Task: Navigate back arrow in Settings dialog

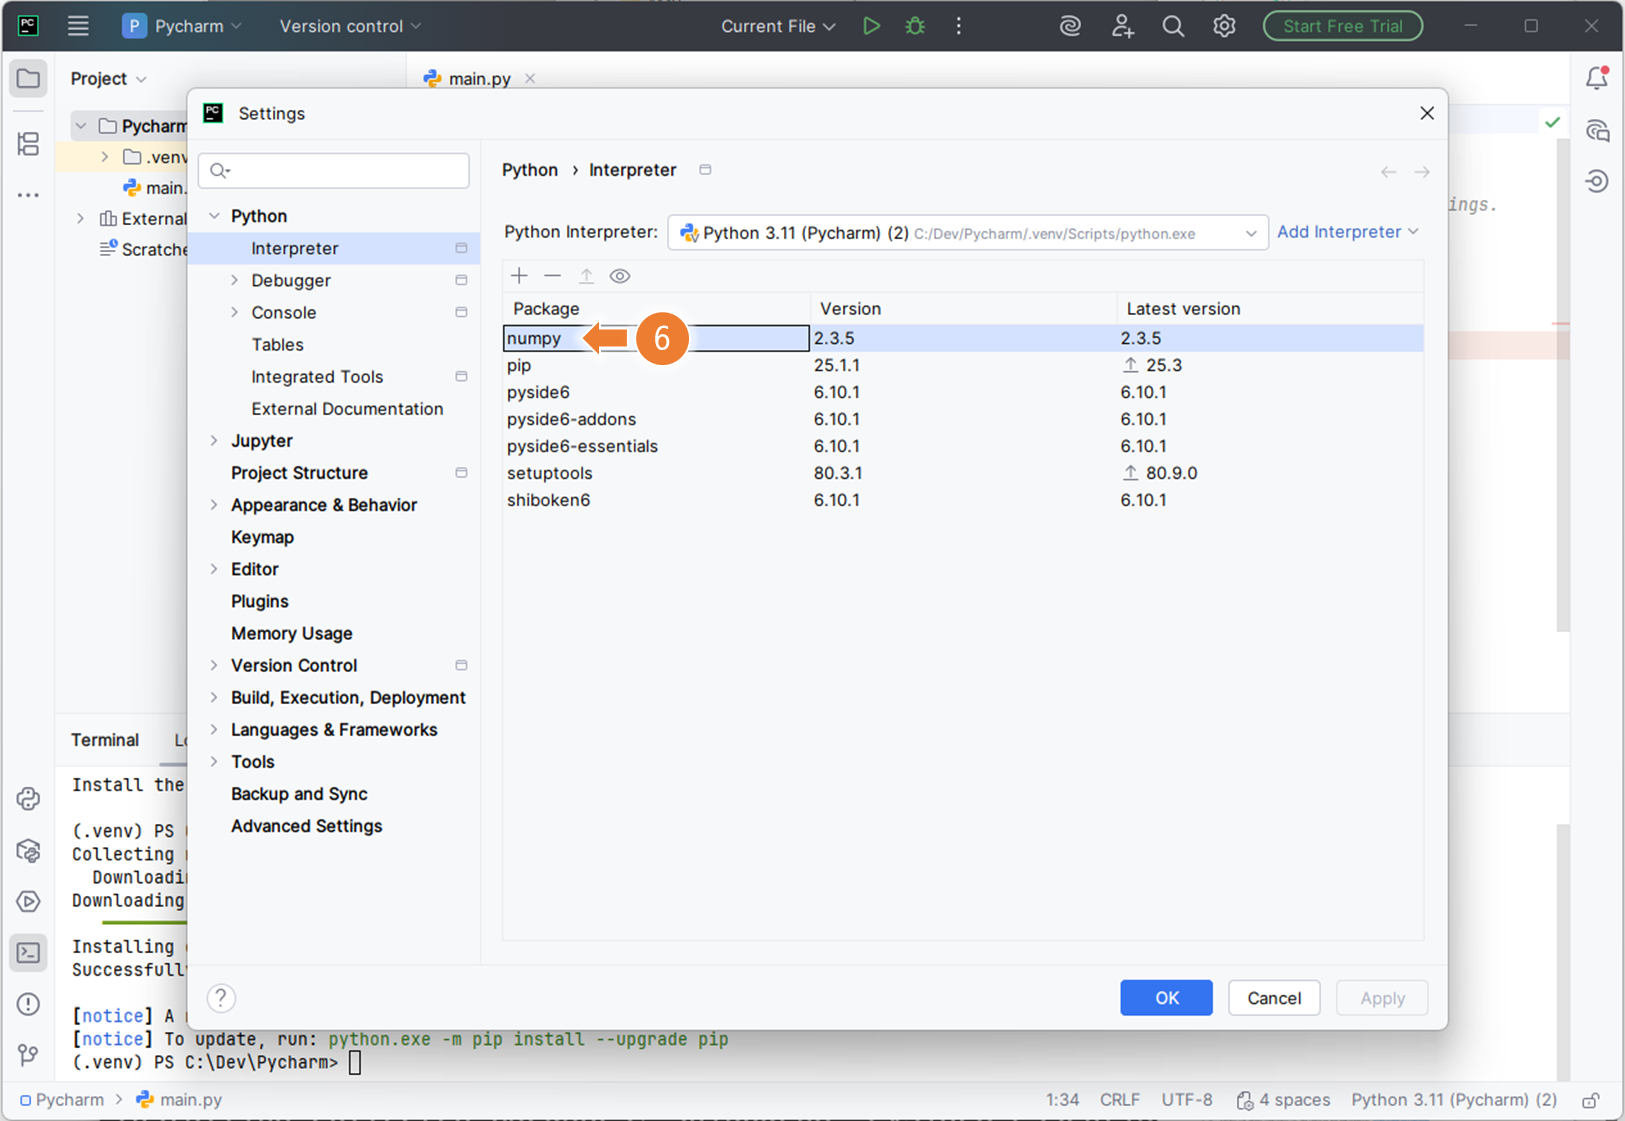Action: tap(1388, 172)
